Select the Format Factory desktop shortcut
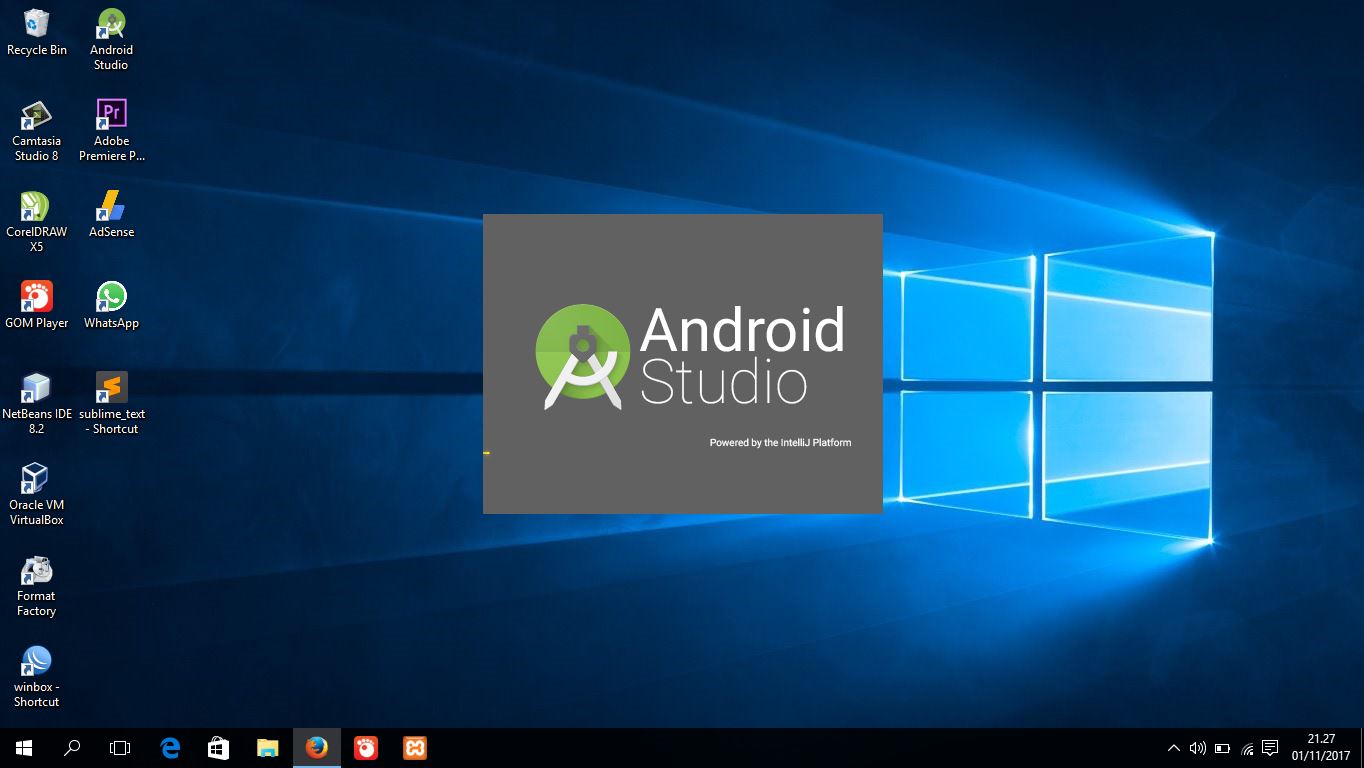The height and width of the screenshot is (768, 1364). pyautogui.click(x=37, y=586)
